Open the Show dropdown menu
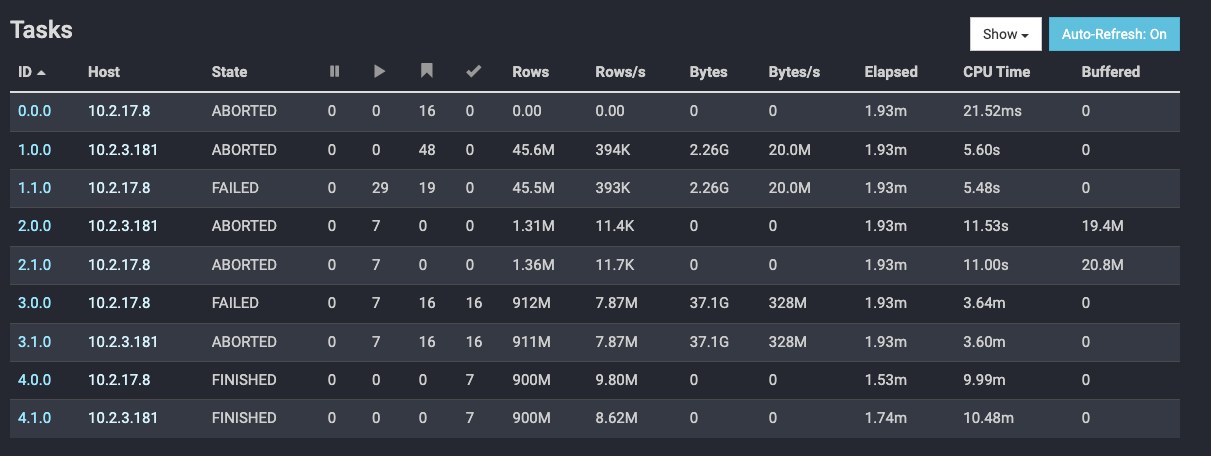This screenshot has height=456, width=1211. [1006, 34]
